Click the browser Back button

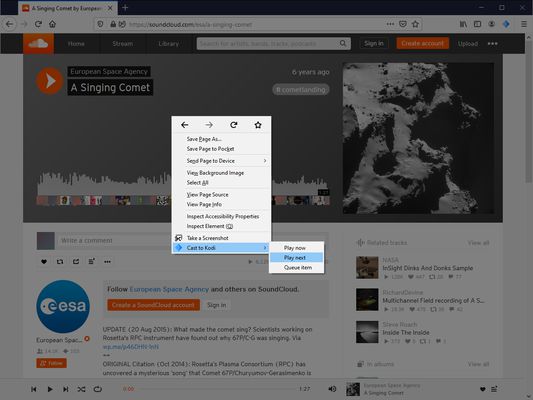tap(10, 24)
